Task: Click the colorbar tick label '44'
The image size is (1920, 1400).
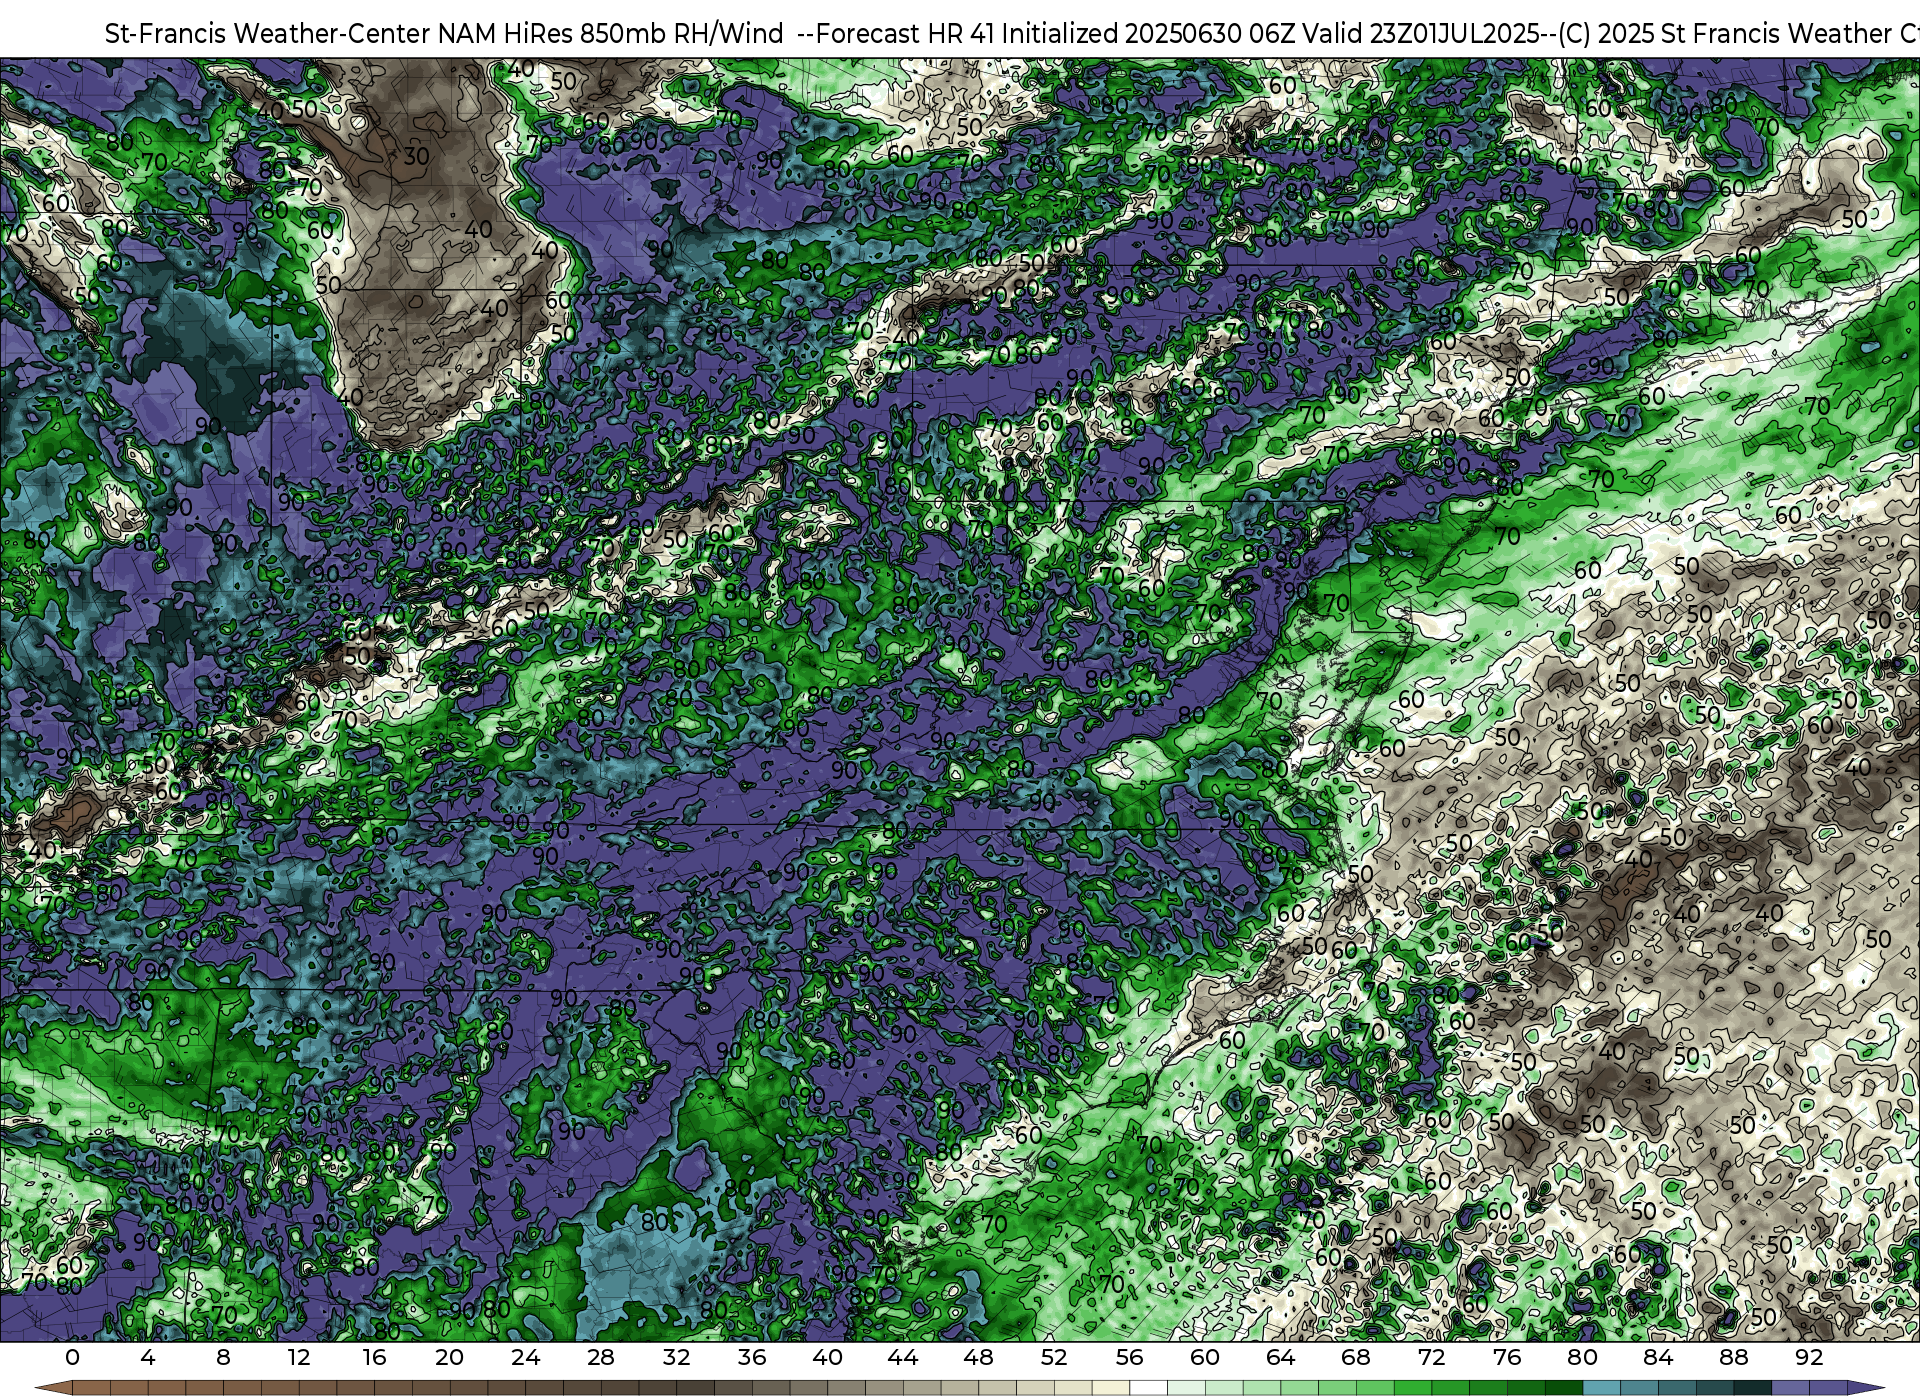Action: coord(903,1357)
